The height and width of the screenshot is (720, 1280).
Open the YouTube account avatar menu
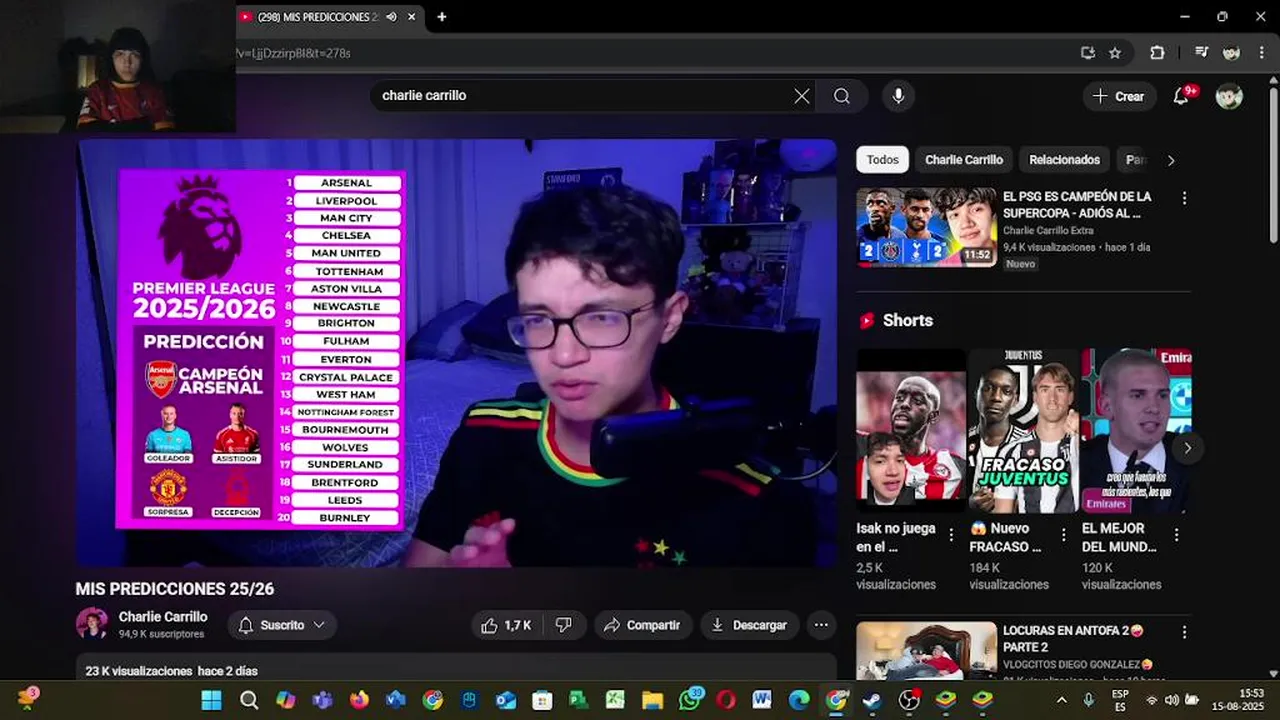click(1229, 96)
